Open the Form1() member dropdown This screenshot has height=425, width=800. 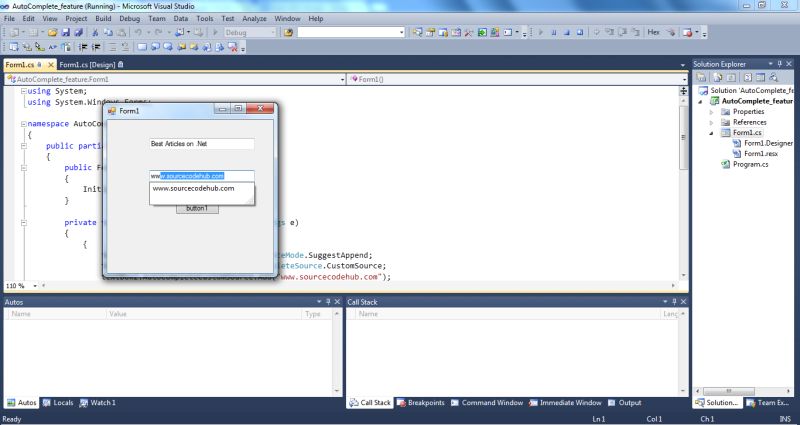pos(684,80)
